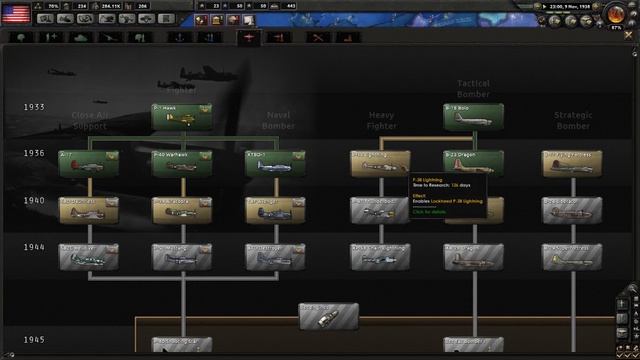Click carrier variant icon on A-17 card
640x360 pixels.
point(112,156)
